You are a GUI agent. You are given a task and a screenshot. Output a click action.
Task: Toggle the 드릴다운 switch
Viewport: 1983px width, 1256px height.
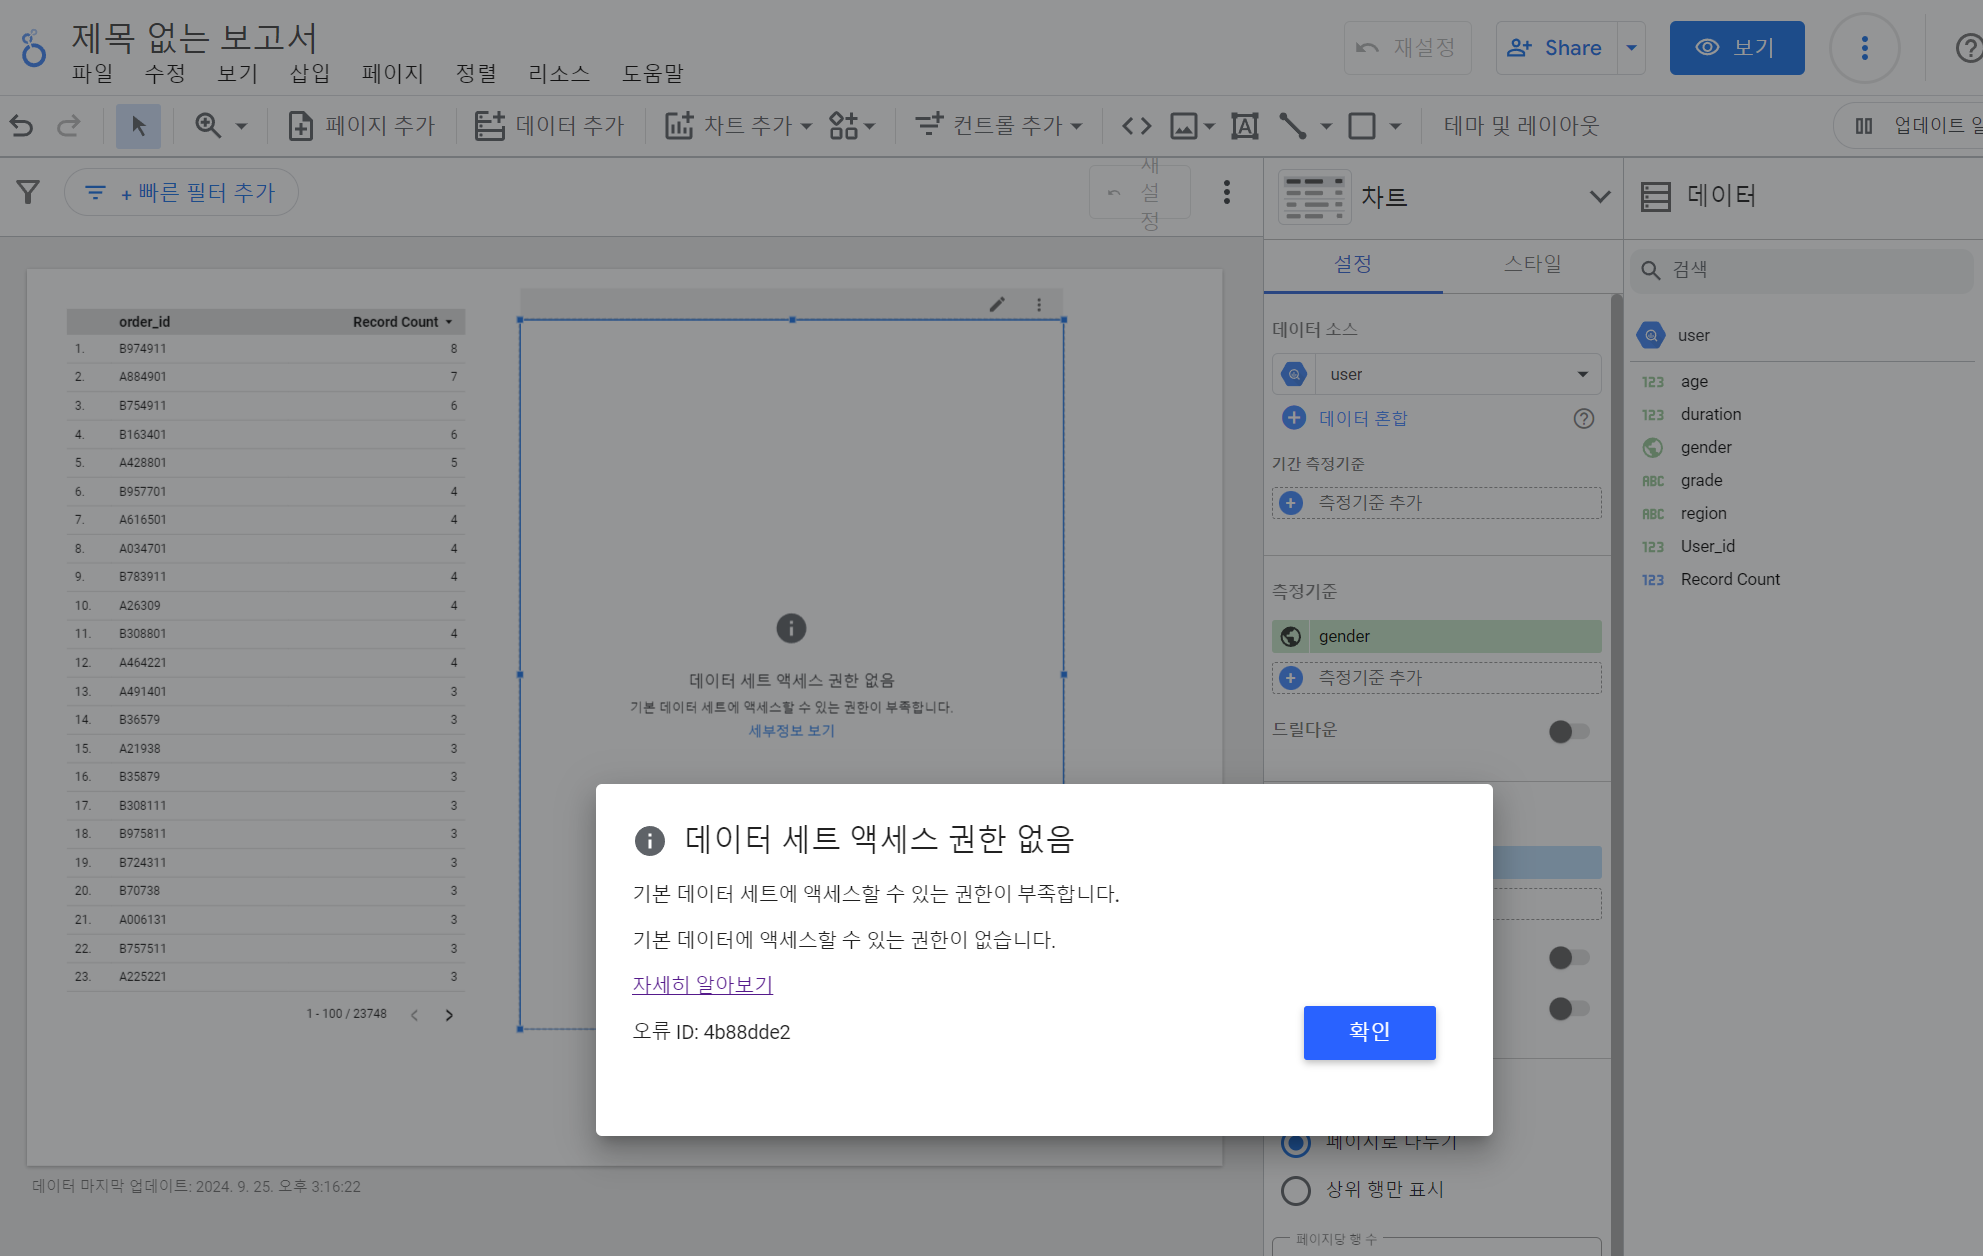coord(1568,731)
